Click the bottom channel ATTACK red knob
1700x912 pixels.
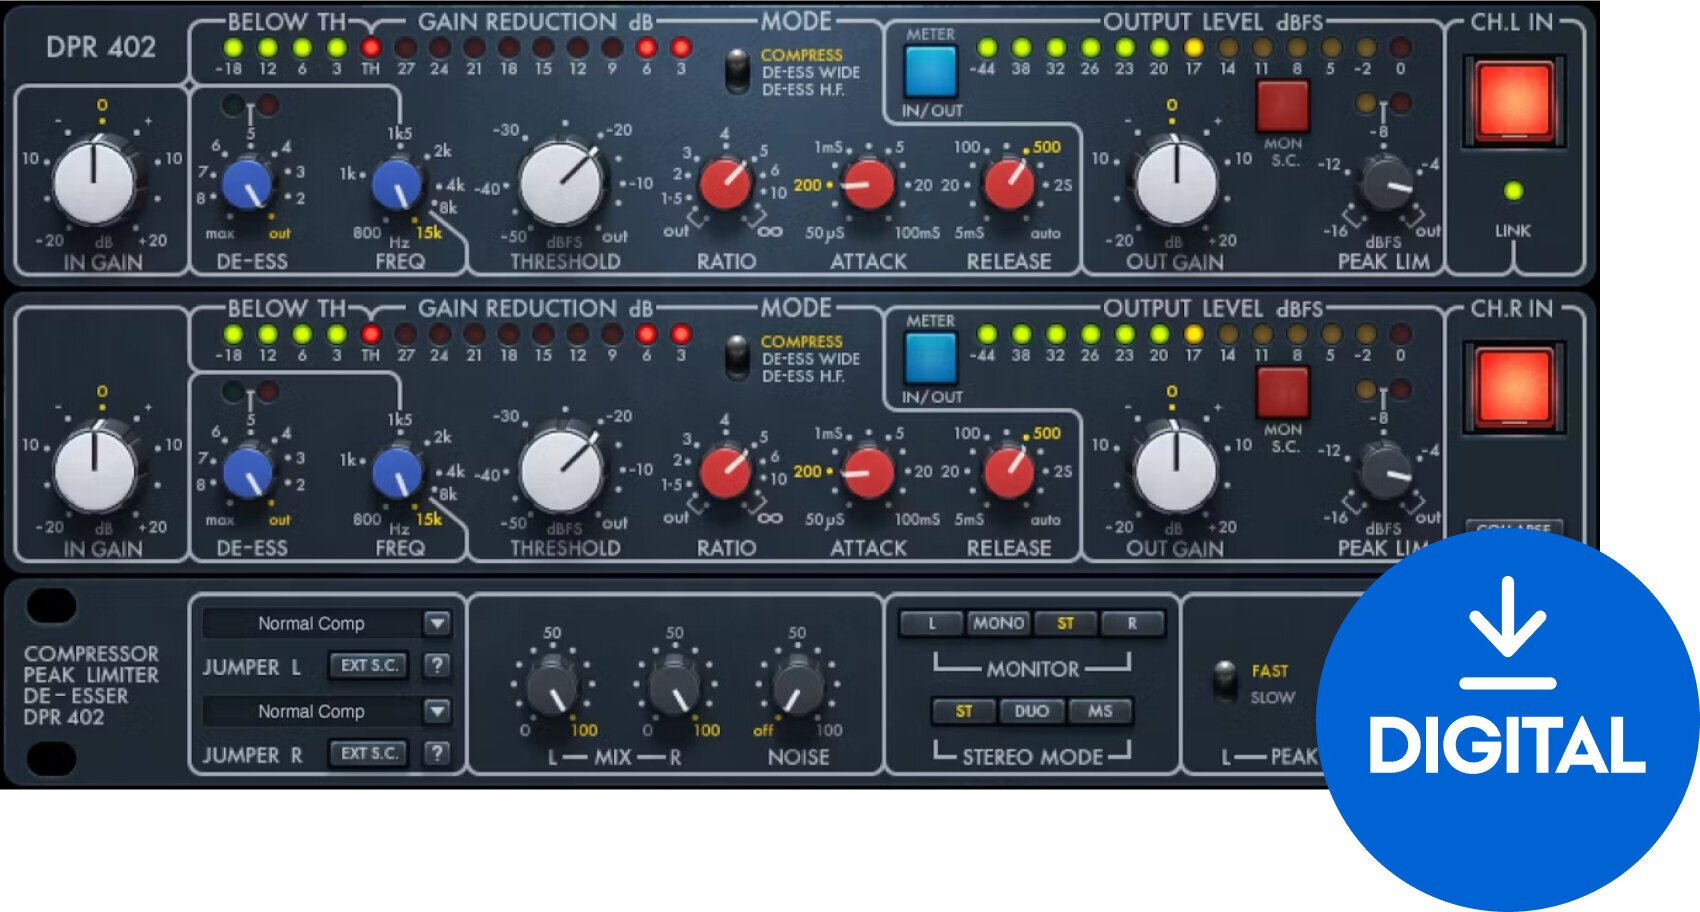pos(868,472)
